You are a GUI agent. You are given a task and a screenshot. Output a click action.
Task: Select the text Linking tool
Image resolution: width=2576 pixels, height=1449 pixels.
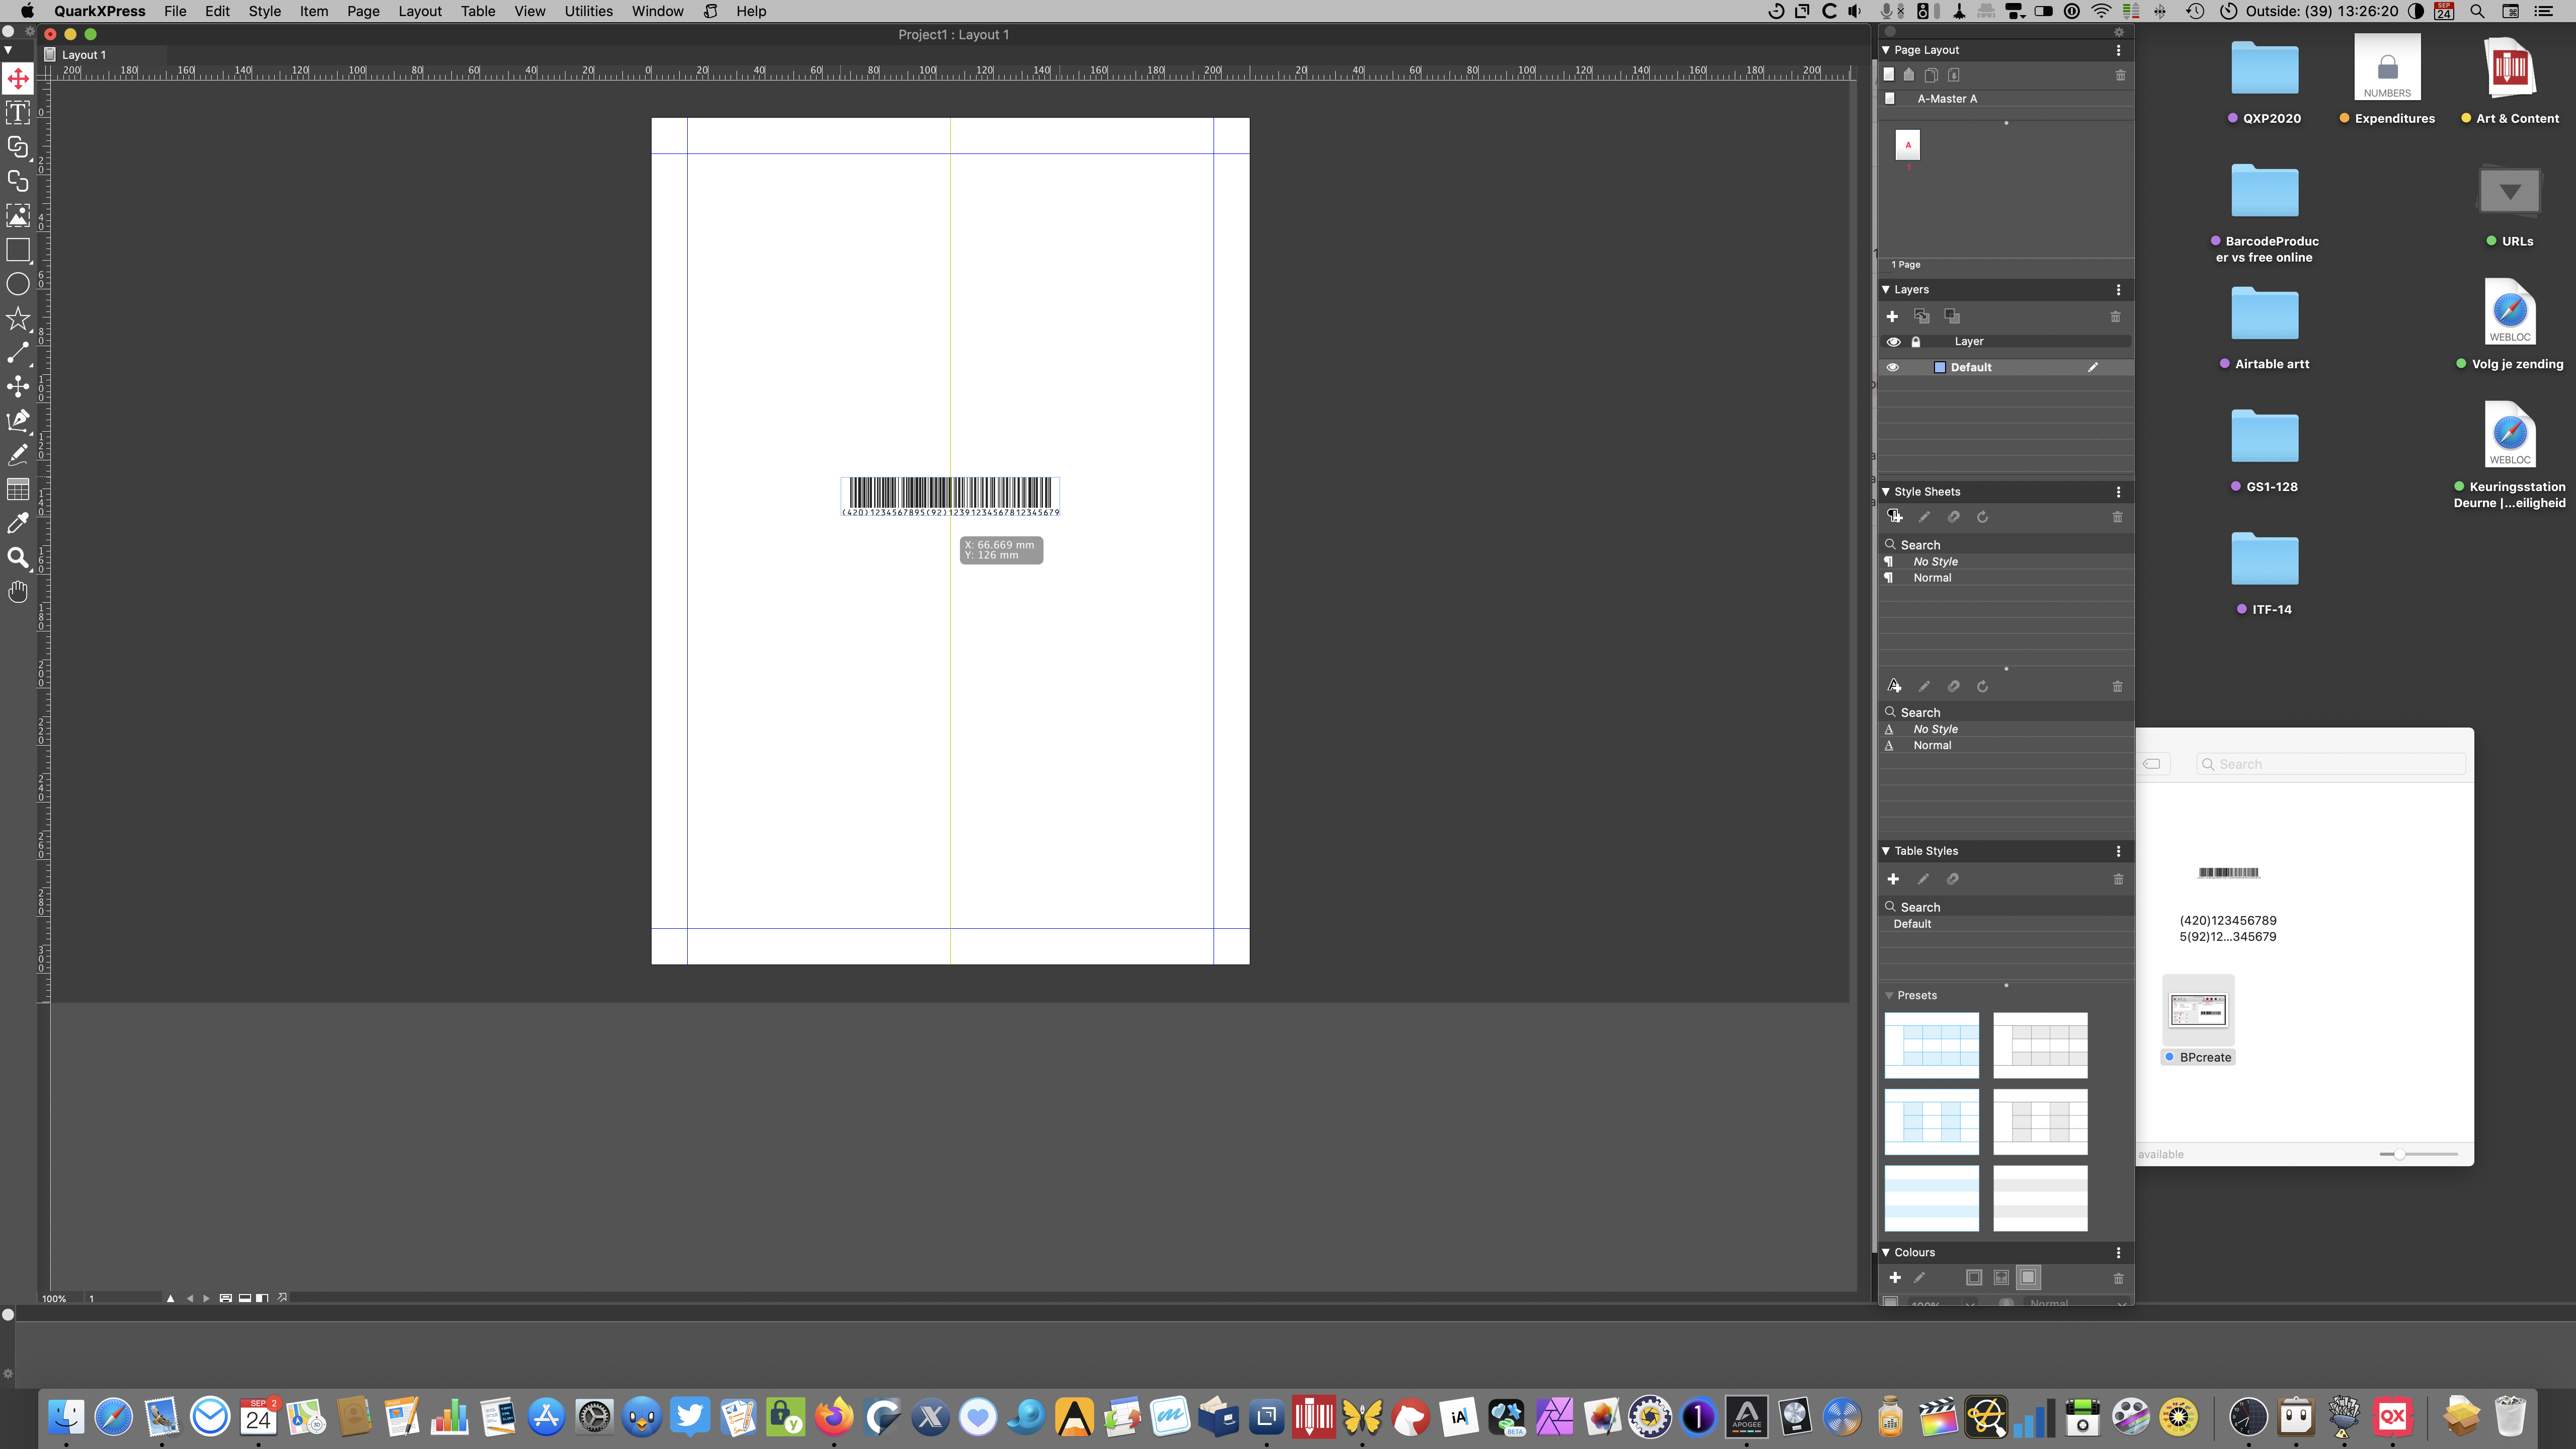(18, 147)
